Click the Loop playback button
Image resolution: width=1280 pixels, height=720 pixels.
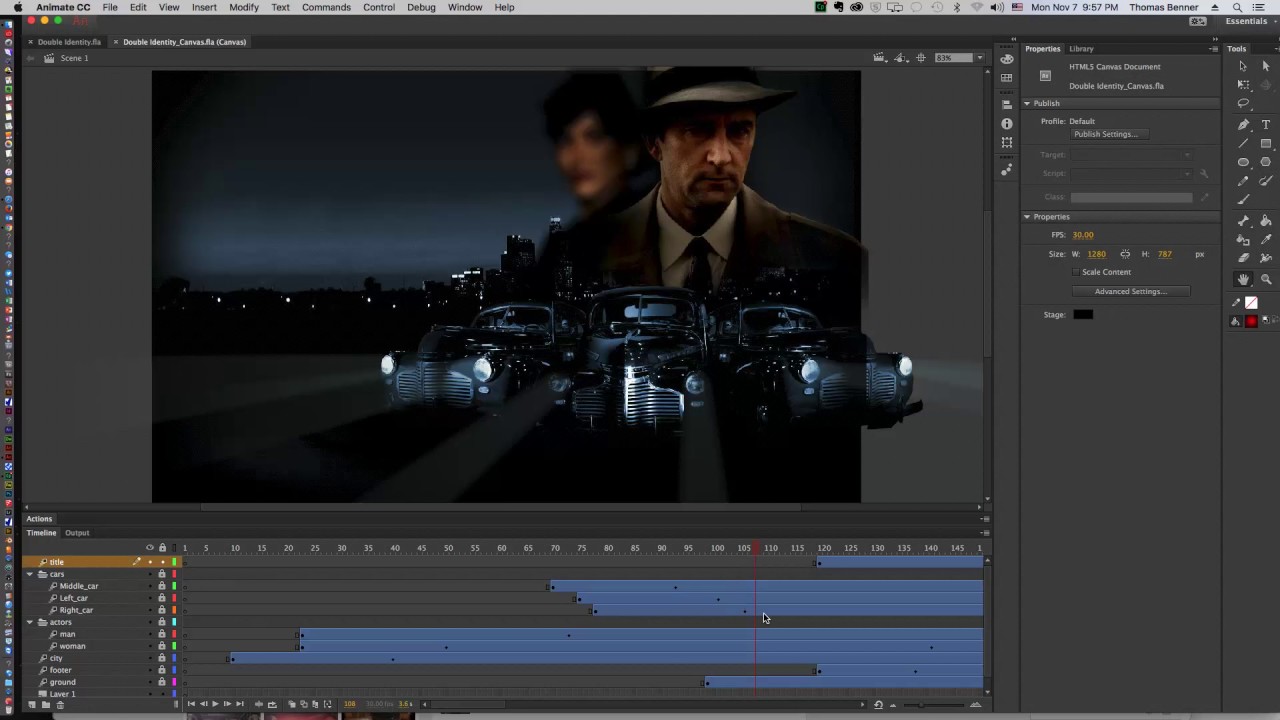coord(272,704)
